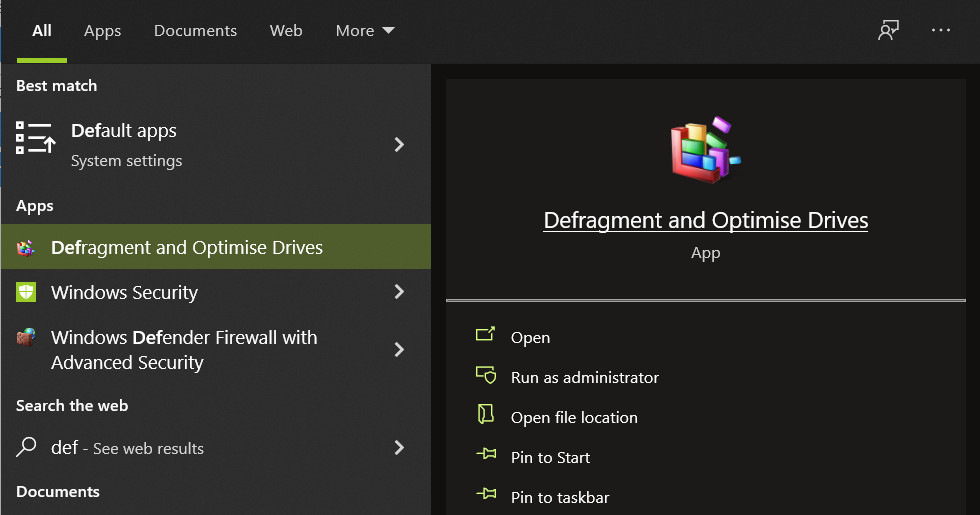The width and height of the screenshot is (980, 515).
Task: Expand the def web results arrow
Action: (399, 447)
